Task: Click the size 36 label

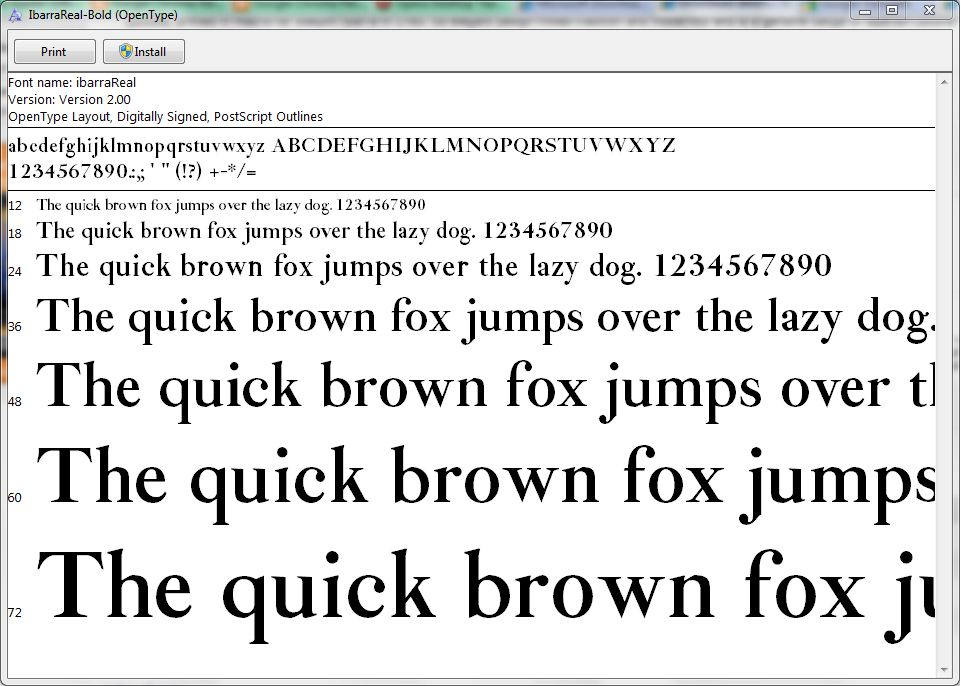Action: point(15,326)
